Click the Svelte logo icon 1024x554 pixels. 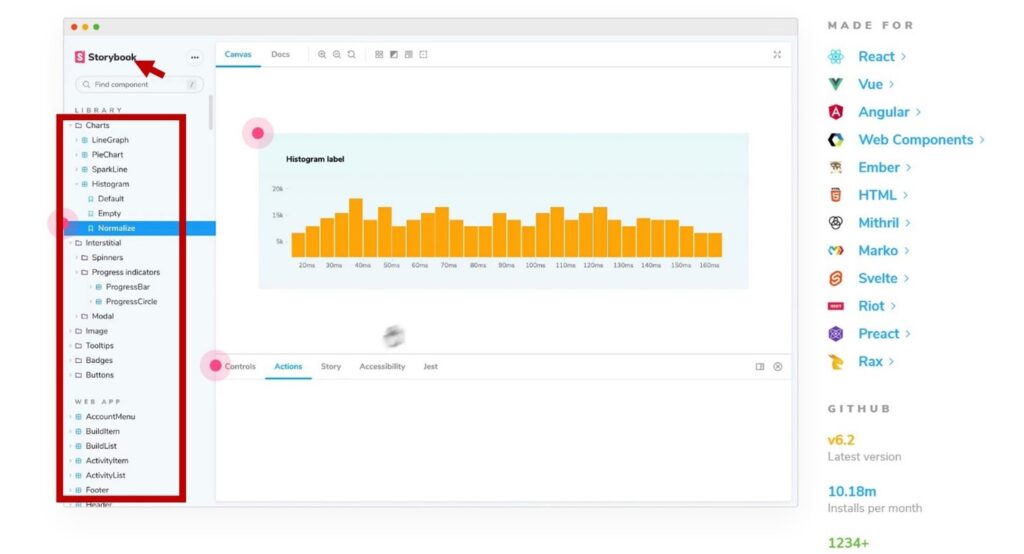pos(835,278)
